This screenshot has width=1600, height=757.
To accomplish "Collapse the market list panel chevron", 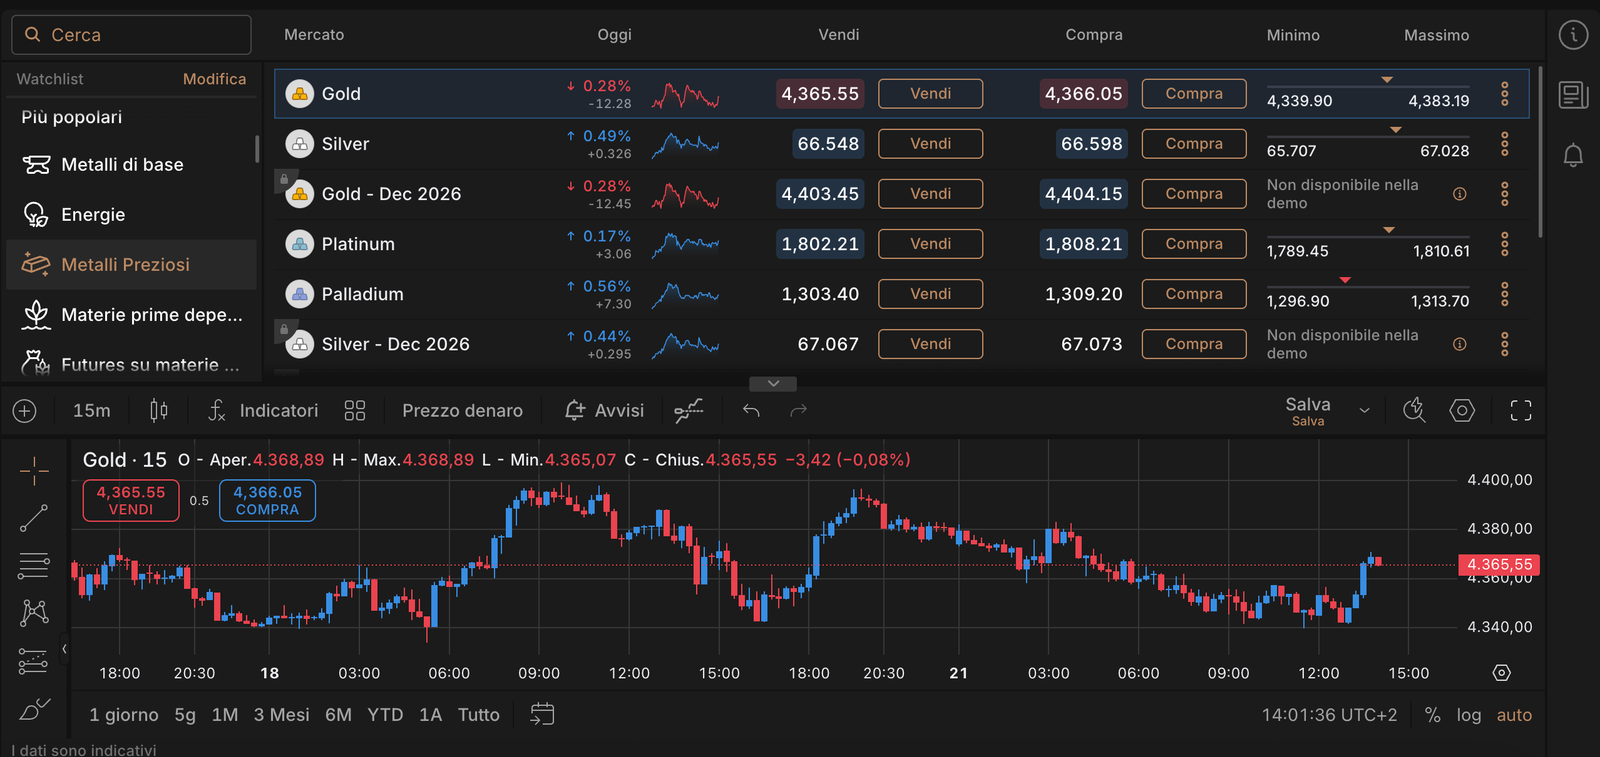I will 773,384.
